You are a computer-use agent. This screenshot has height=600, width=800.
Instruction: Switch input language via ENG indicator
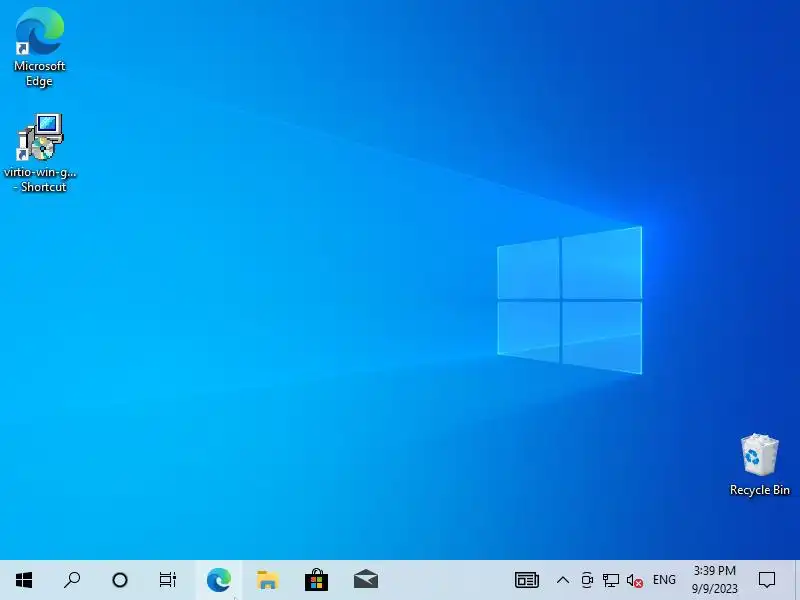[664, 580]
